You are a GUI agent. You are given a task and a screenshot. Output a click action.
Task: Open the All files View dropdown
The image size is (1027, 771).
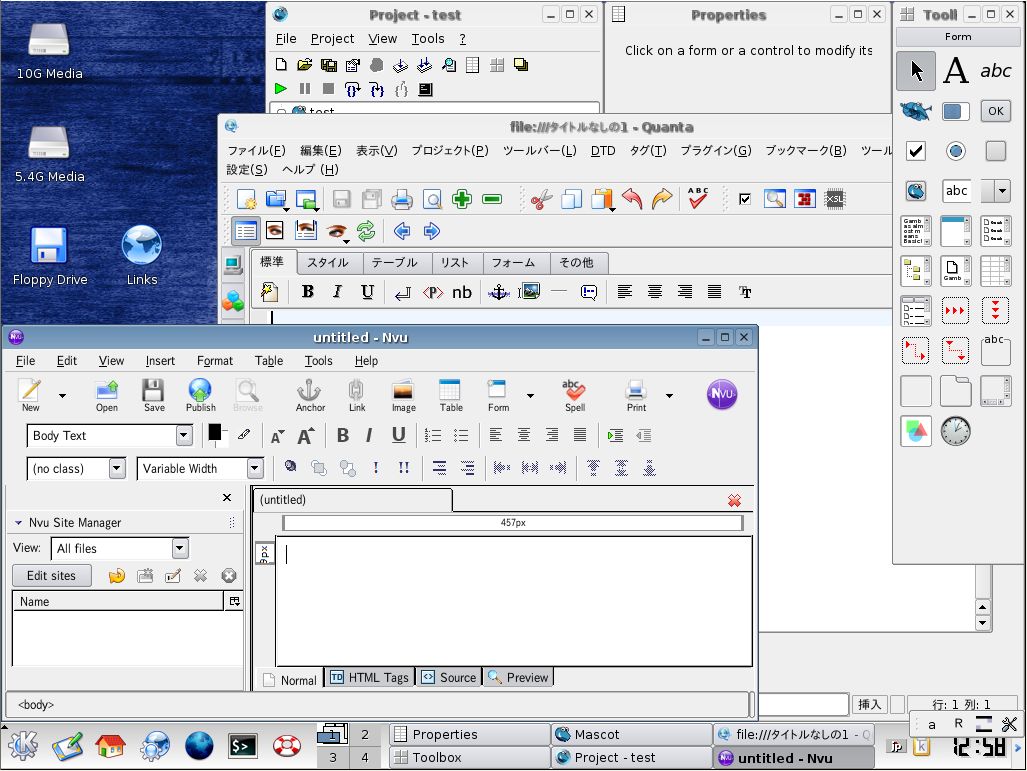180,548
